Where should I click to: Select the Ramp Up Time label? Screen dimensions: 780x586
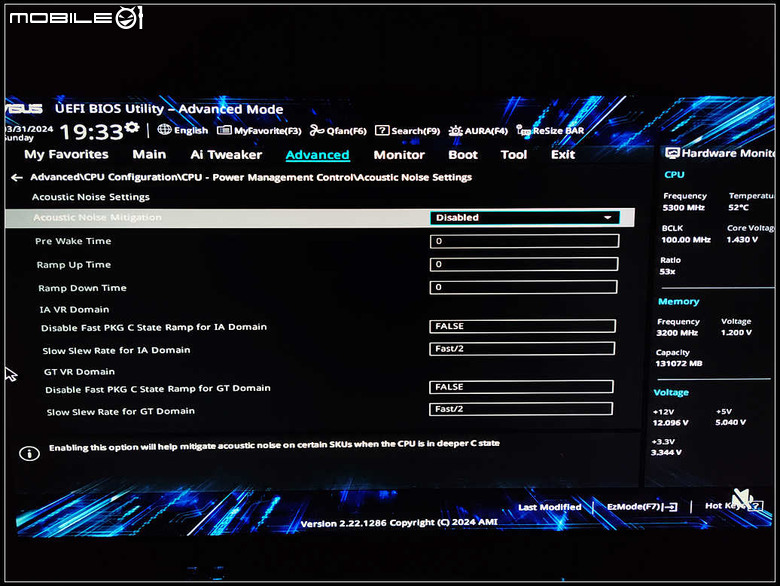[74, 265]
